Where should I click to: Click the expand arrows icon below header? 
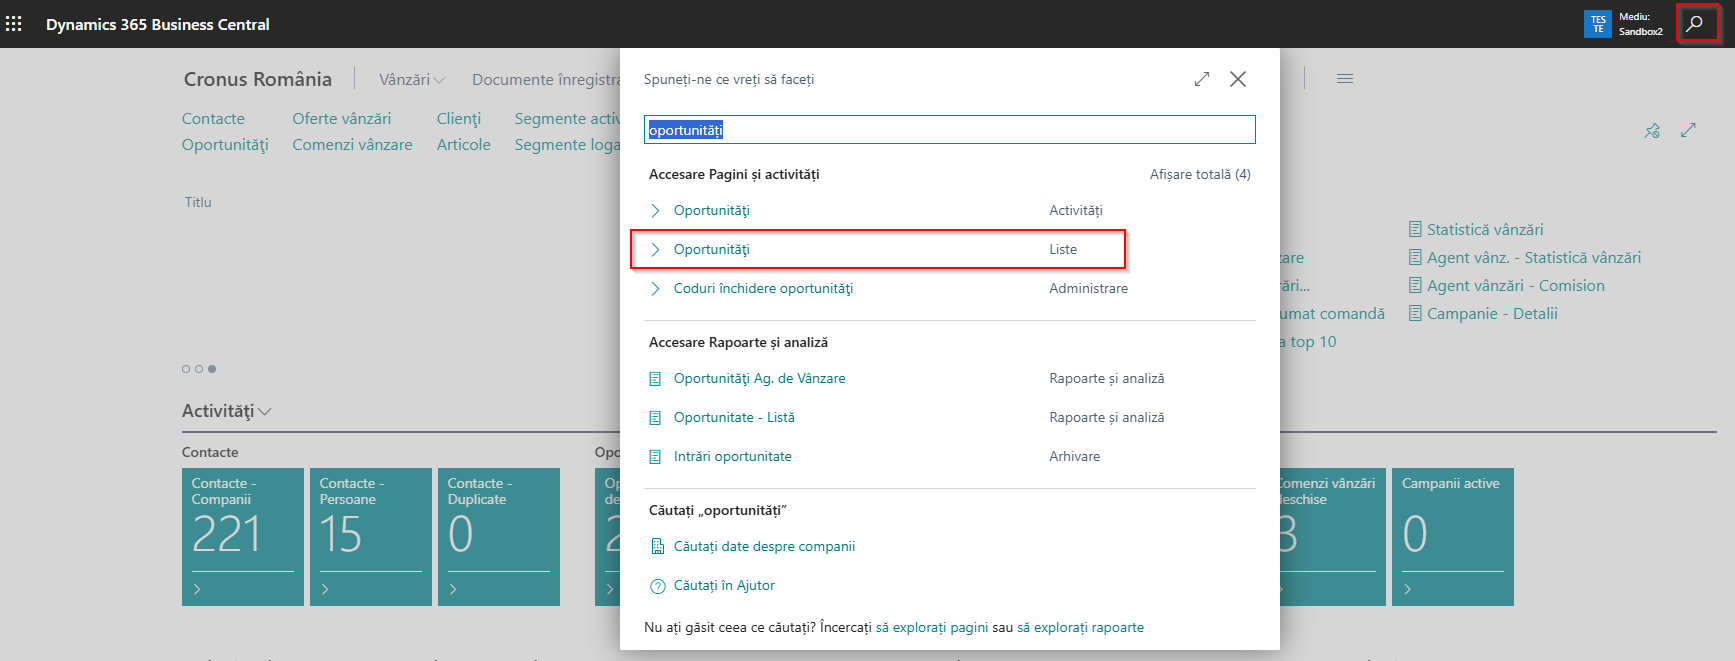point(1688,131)
